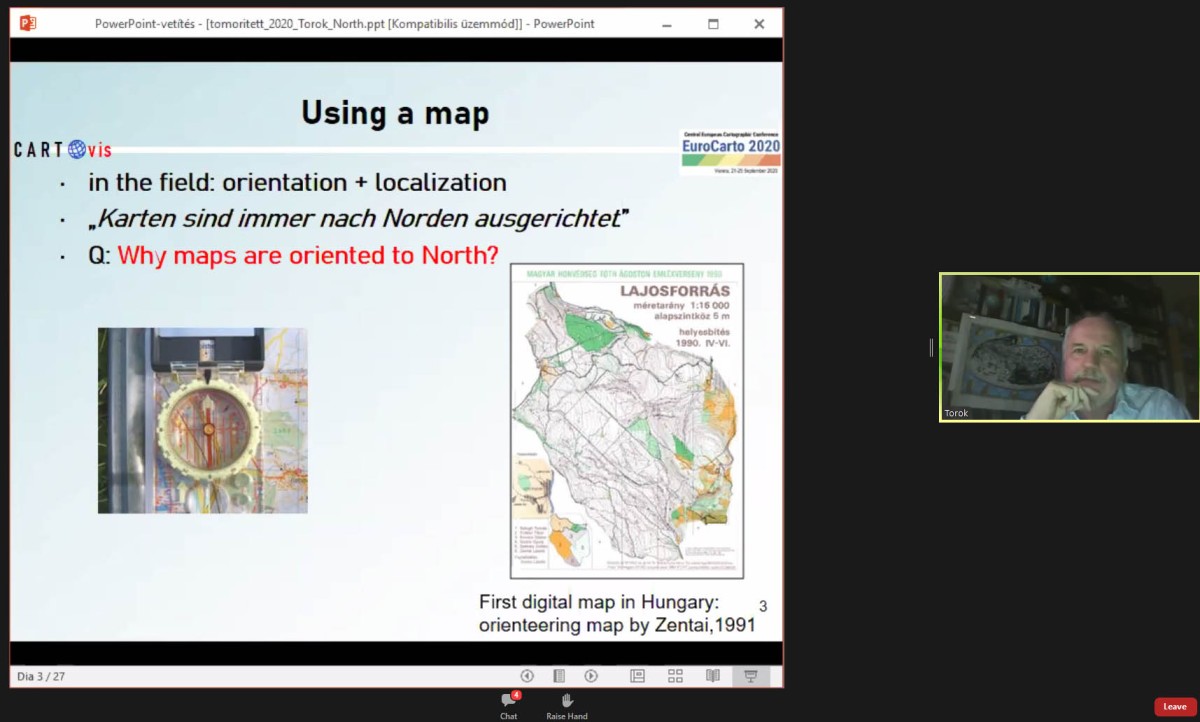Open the Chat panel
Viewport: 1200px width, 722px height.
tap(509, 705)
